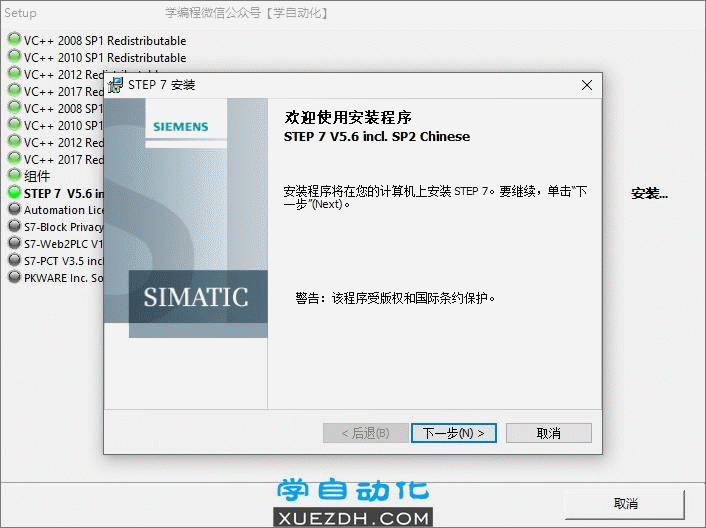Click 取消 in the background Setup window
The image size is (706, 528).
tap(625, 504)
